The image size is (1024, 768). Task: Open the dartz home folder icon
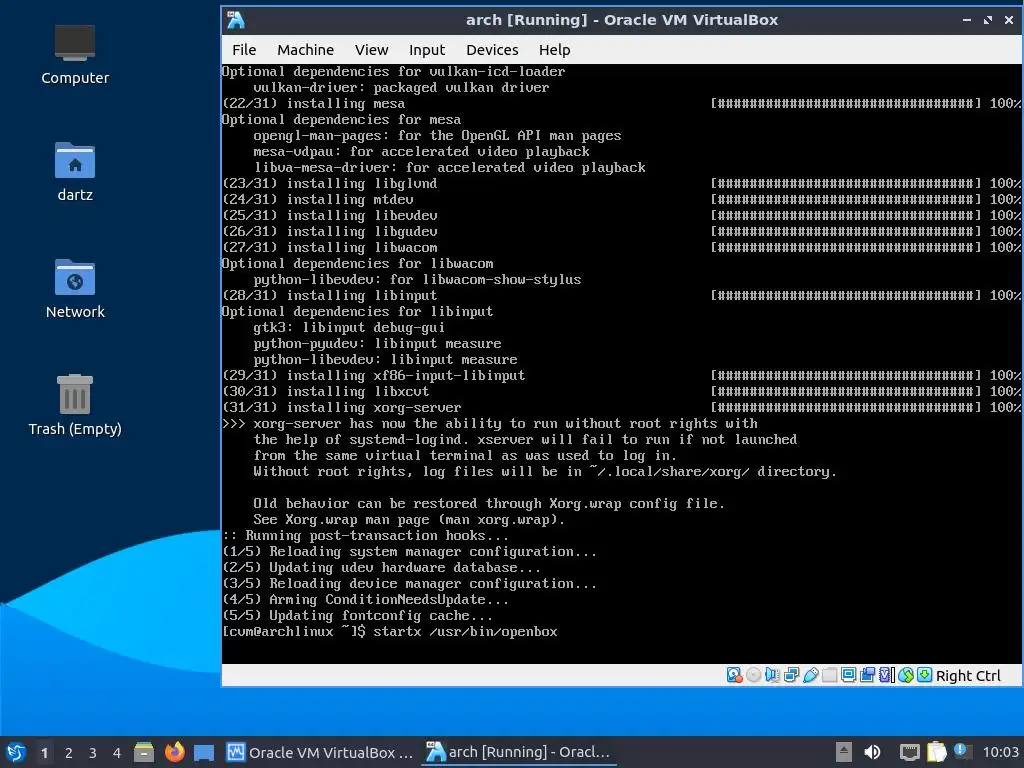point(74,172)
